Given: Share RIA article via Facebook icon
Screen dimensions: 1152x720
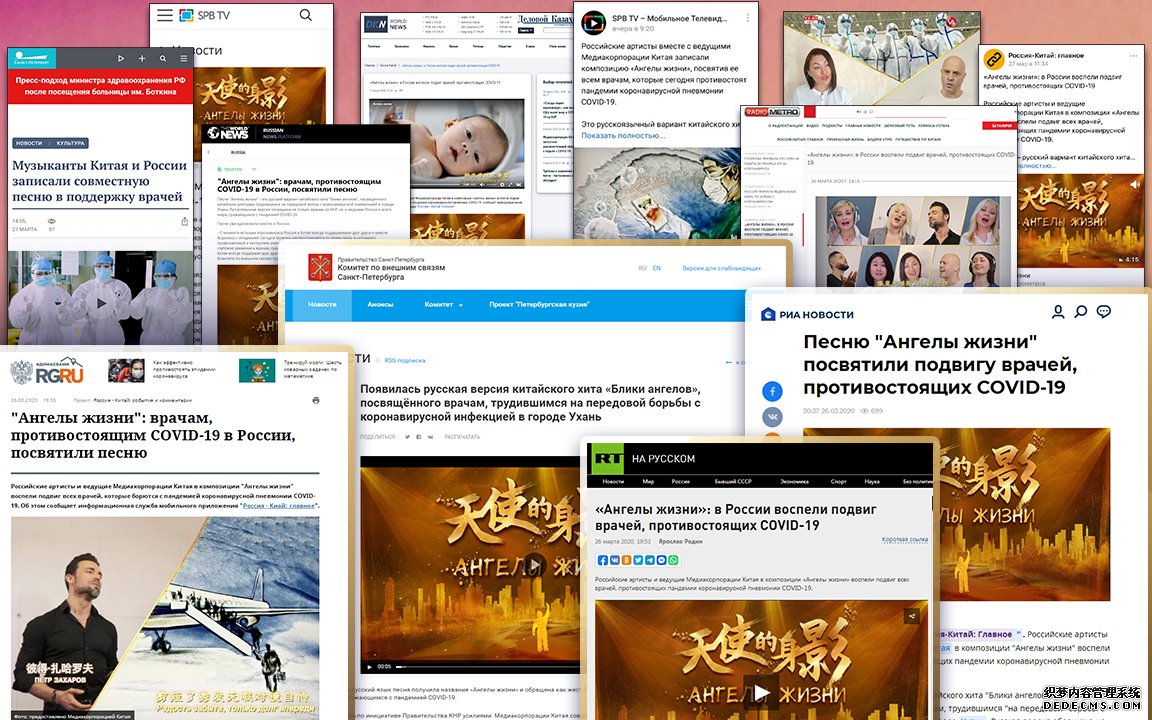Looking at the screenshot, I should coord(773,391).
